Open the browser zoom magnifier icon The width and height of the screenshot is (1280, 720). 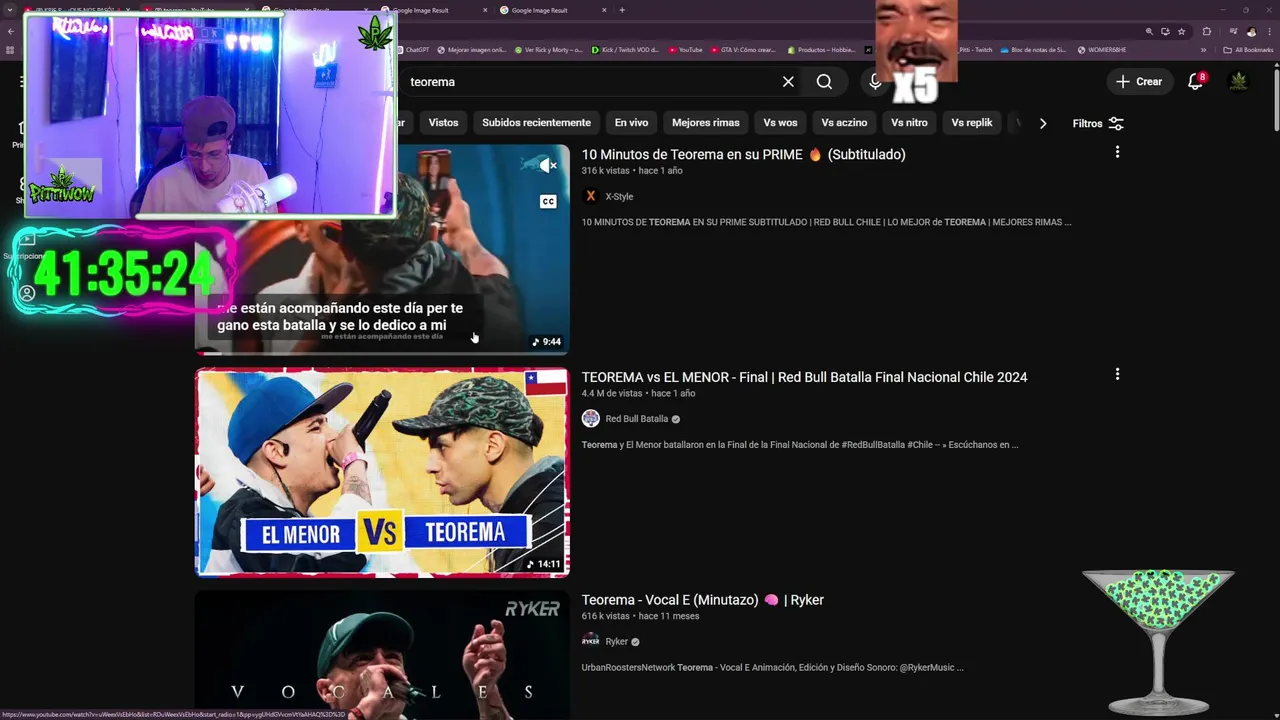[1149, 31]
